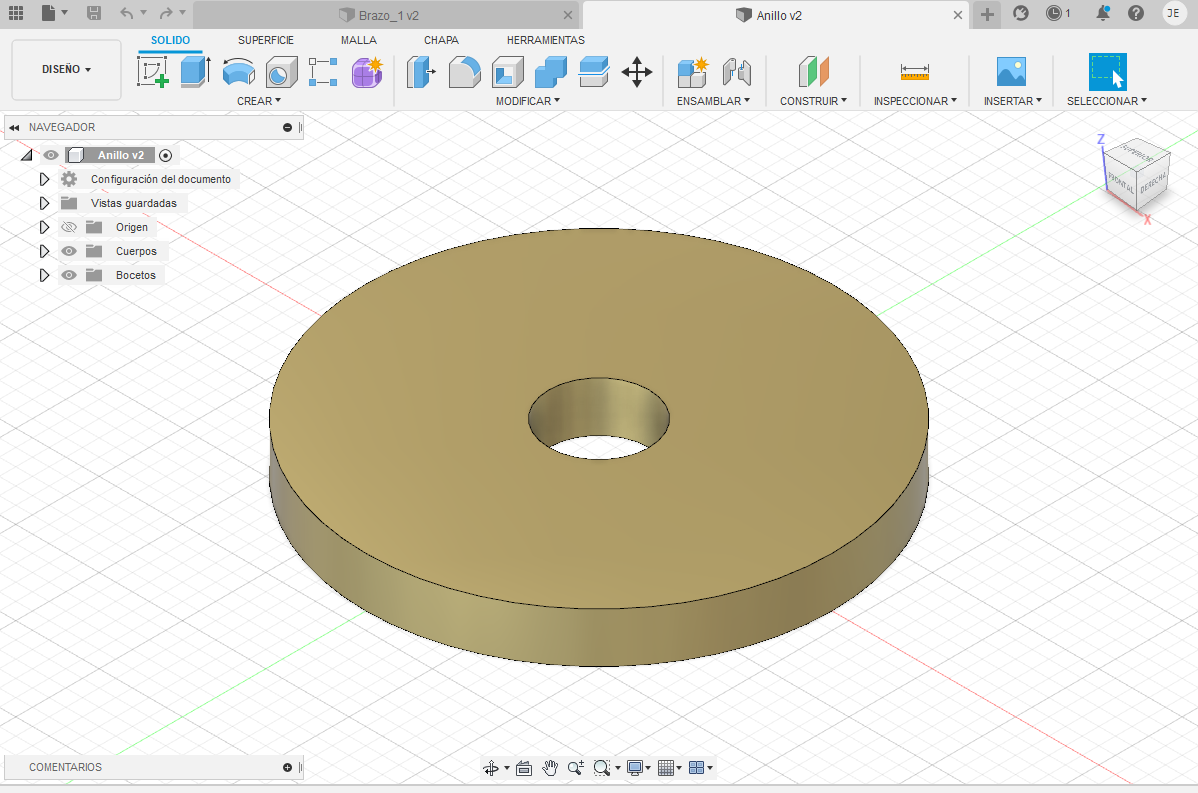Select the Offset Face tool
Image resolution: width=1198 pixels, height=793 pixels.
(594, 73)
